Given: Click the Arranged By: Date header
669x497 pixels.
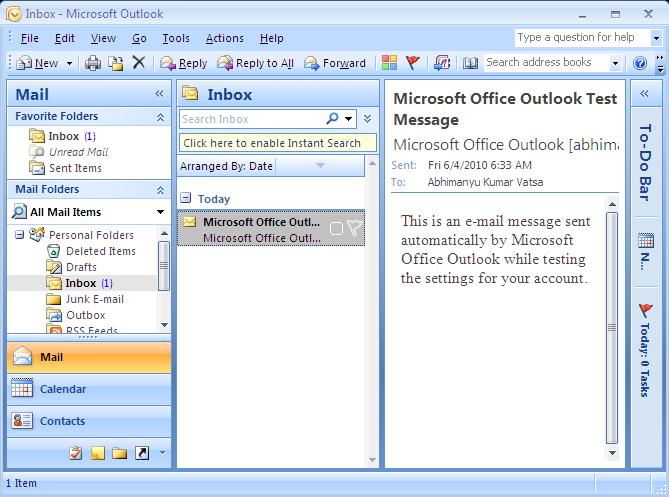Looking at the screenshot, I should (x=271, y=166).
